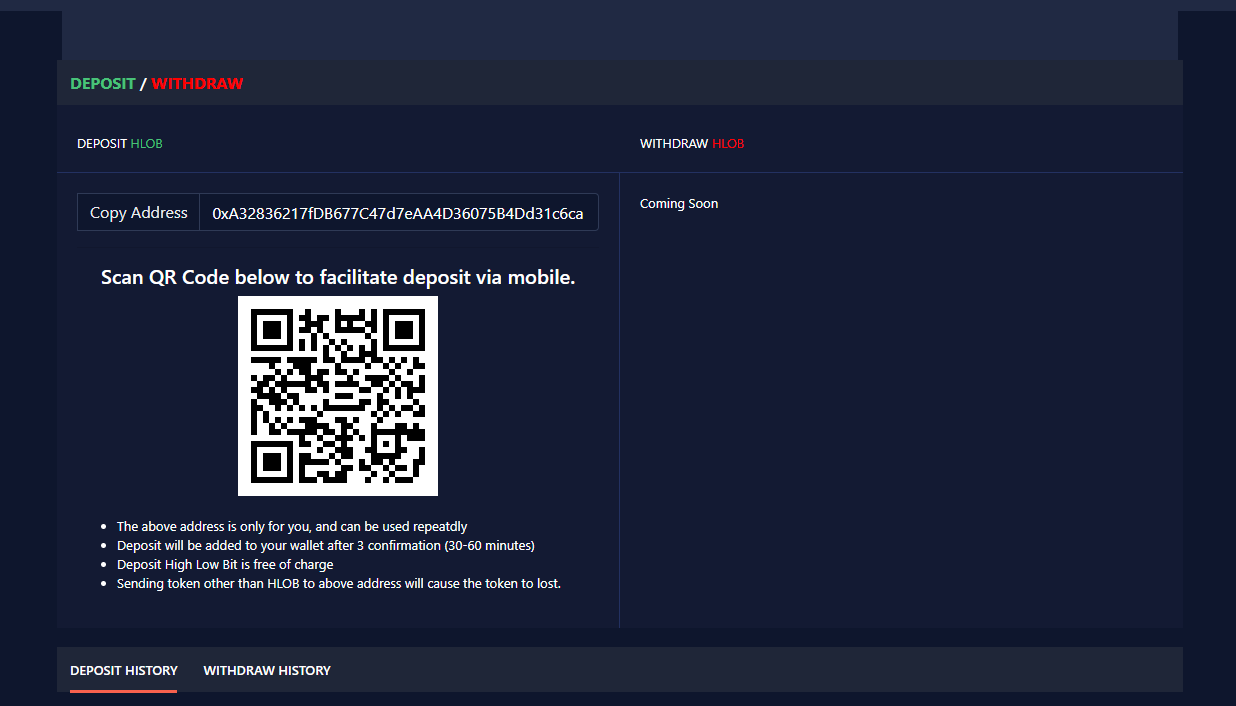Click the note about address used repeatedly
1236x706 pixels.
coord(292,526)
